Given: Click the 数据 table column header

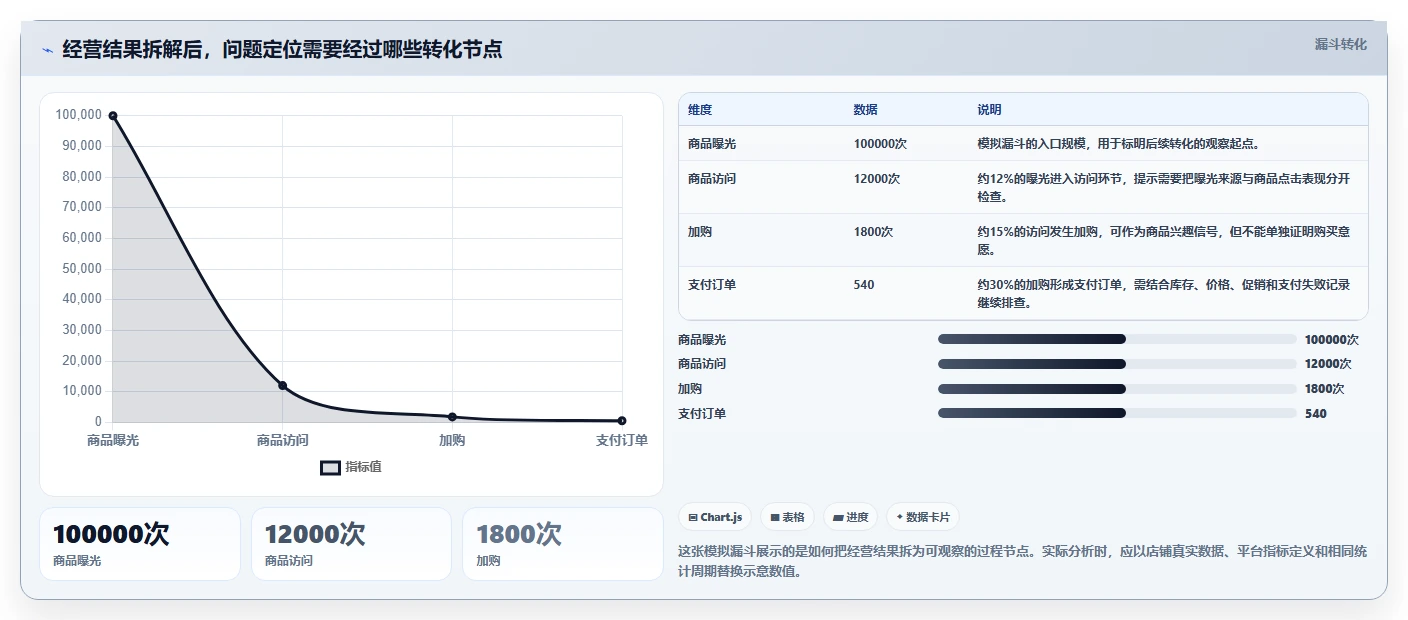Looking at the screenshot, I should coord(866,110).
